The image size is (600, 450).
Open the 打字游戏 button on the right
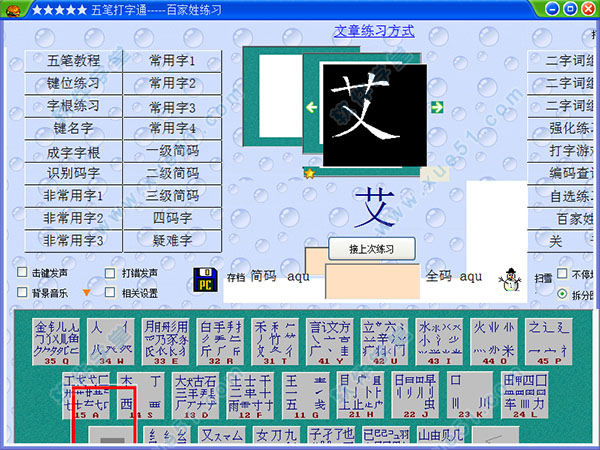562,151
